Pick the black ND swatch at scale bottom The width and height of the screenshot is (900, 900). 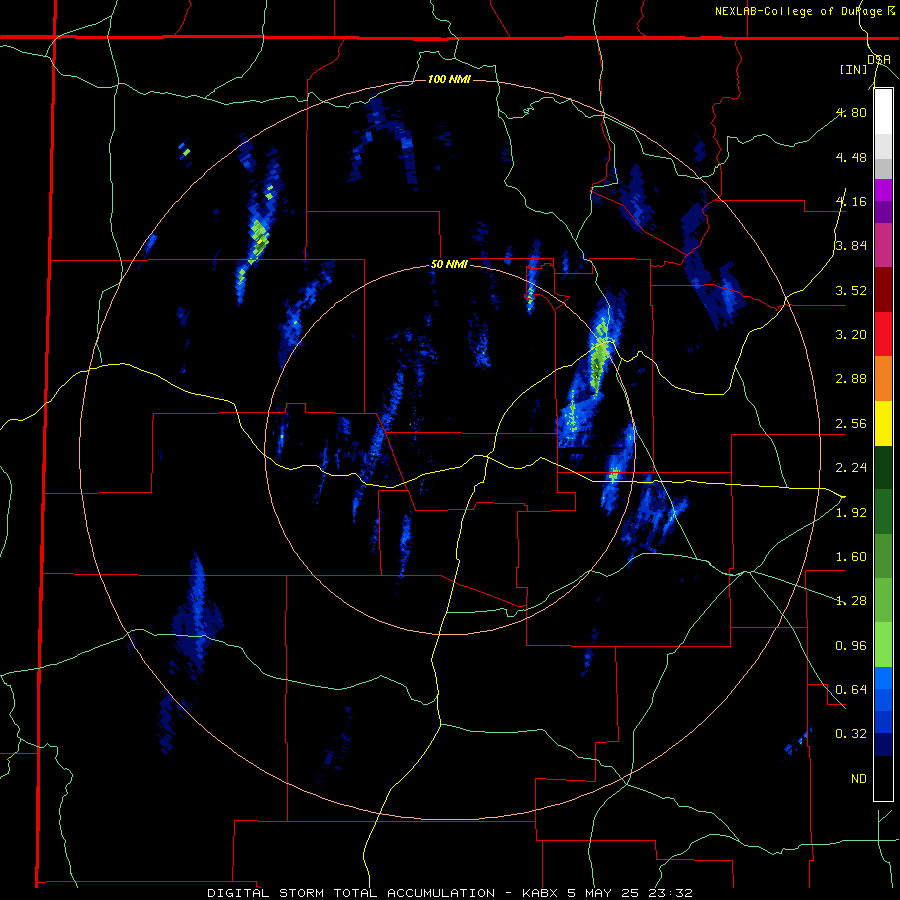(x=883, y=778)
